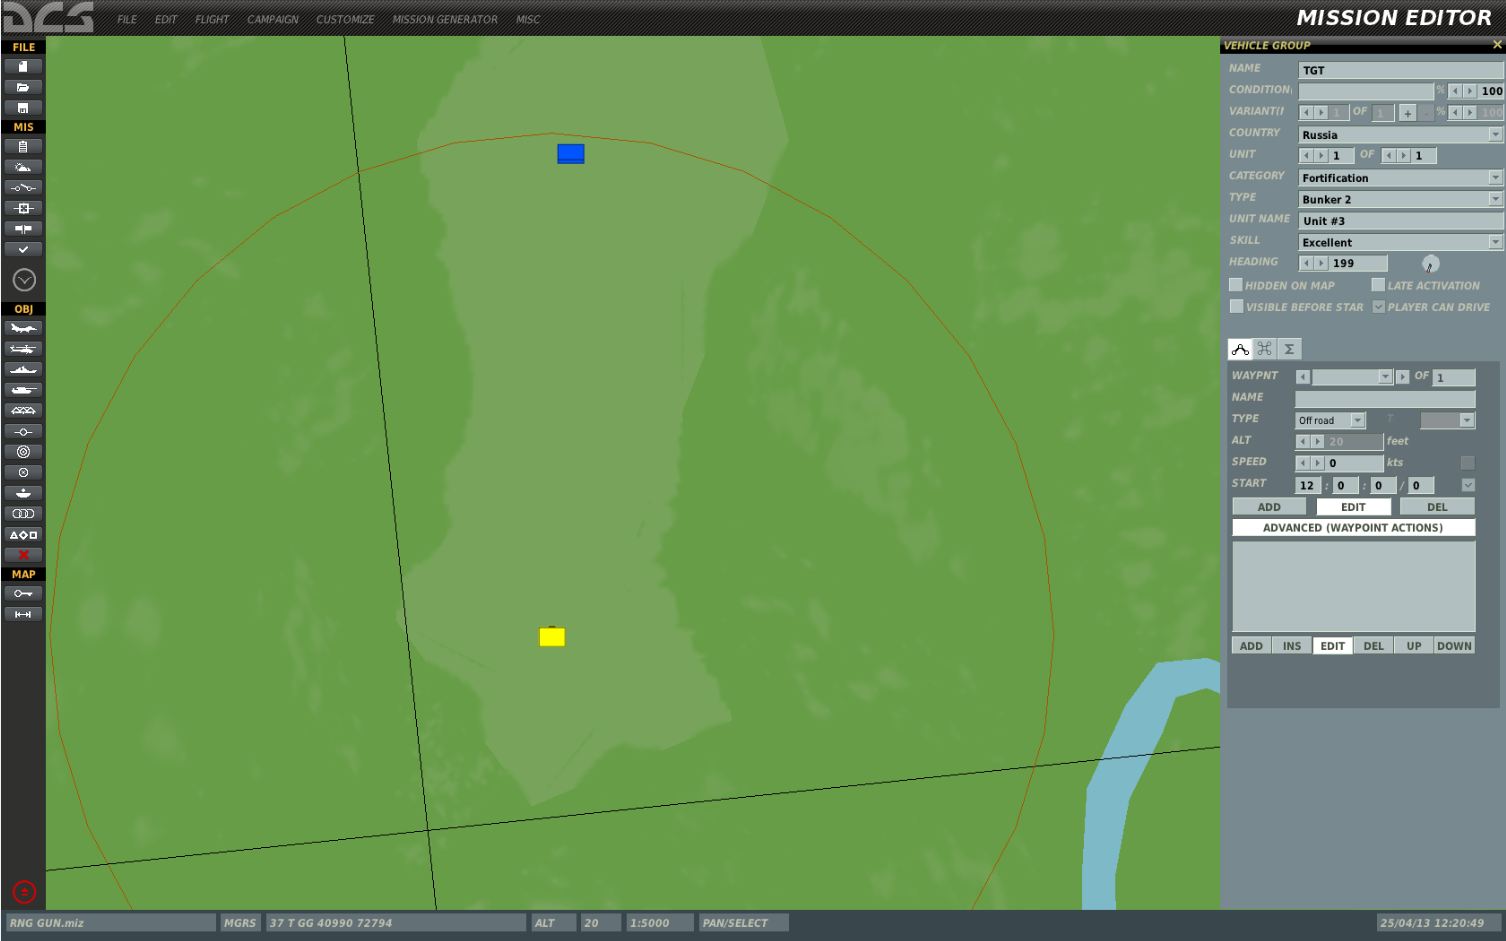Click the open mission folder icon

click(23, 88)
